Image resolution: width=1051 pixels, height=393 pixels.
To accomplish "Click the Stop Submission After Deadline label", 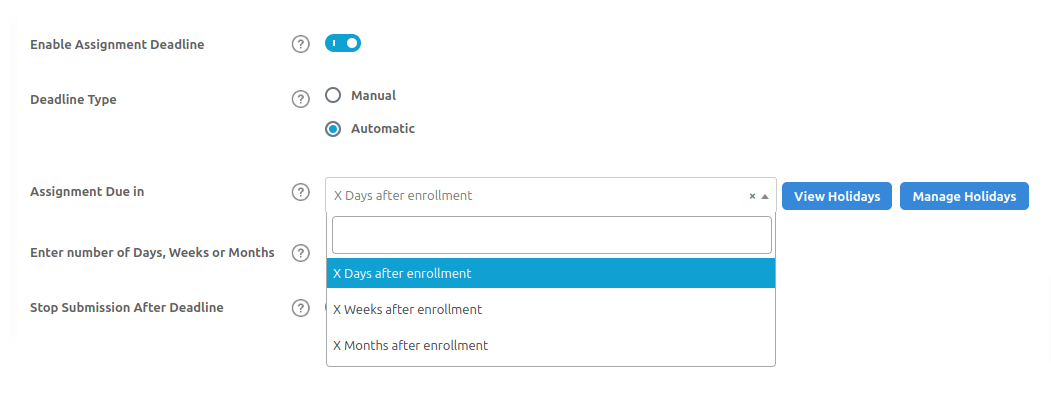I will pyautogui.click(x=127, y=308).
